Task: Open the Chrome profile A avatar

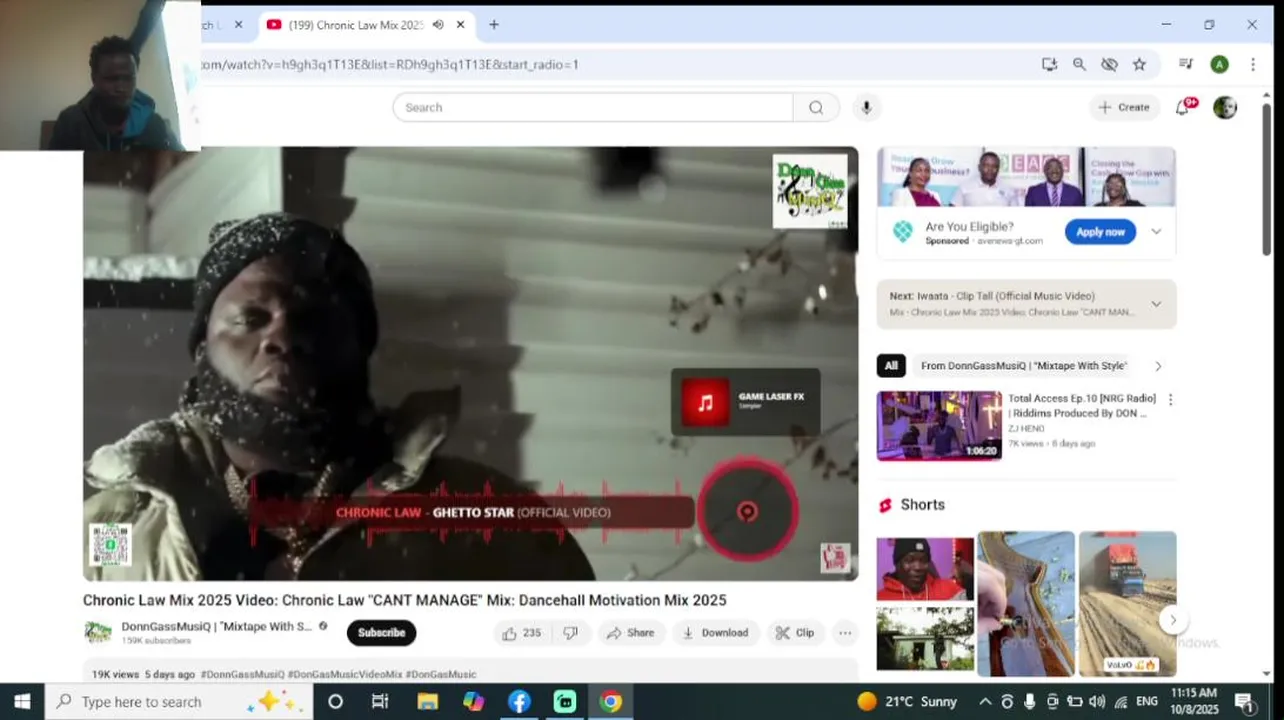Action: click(1219, 64)
